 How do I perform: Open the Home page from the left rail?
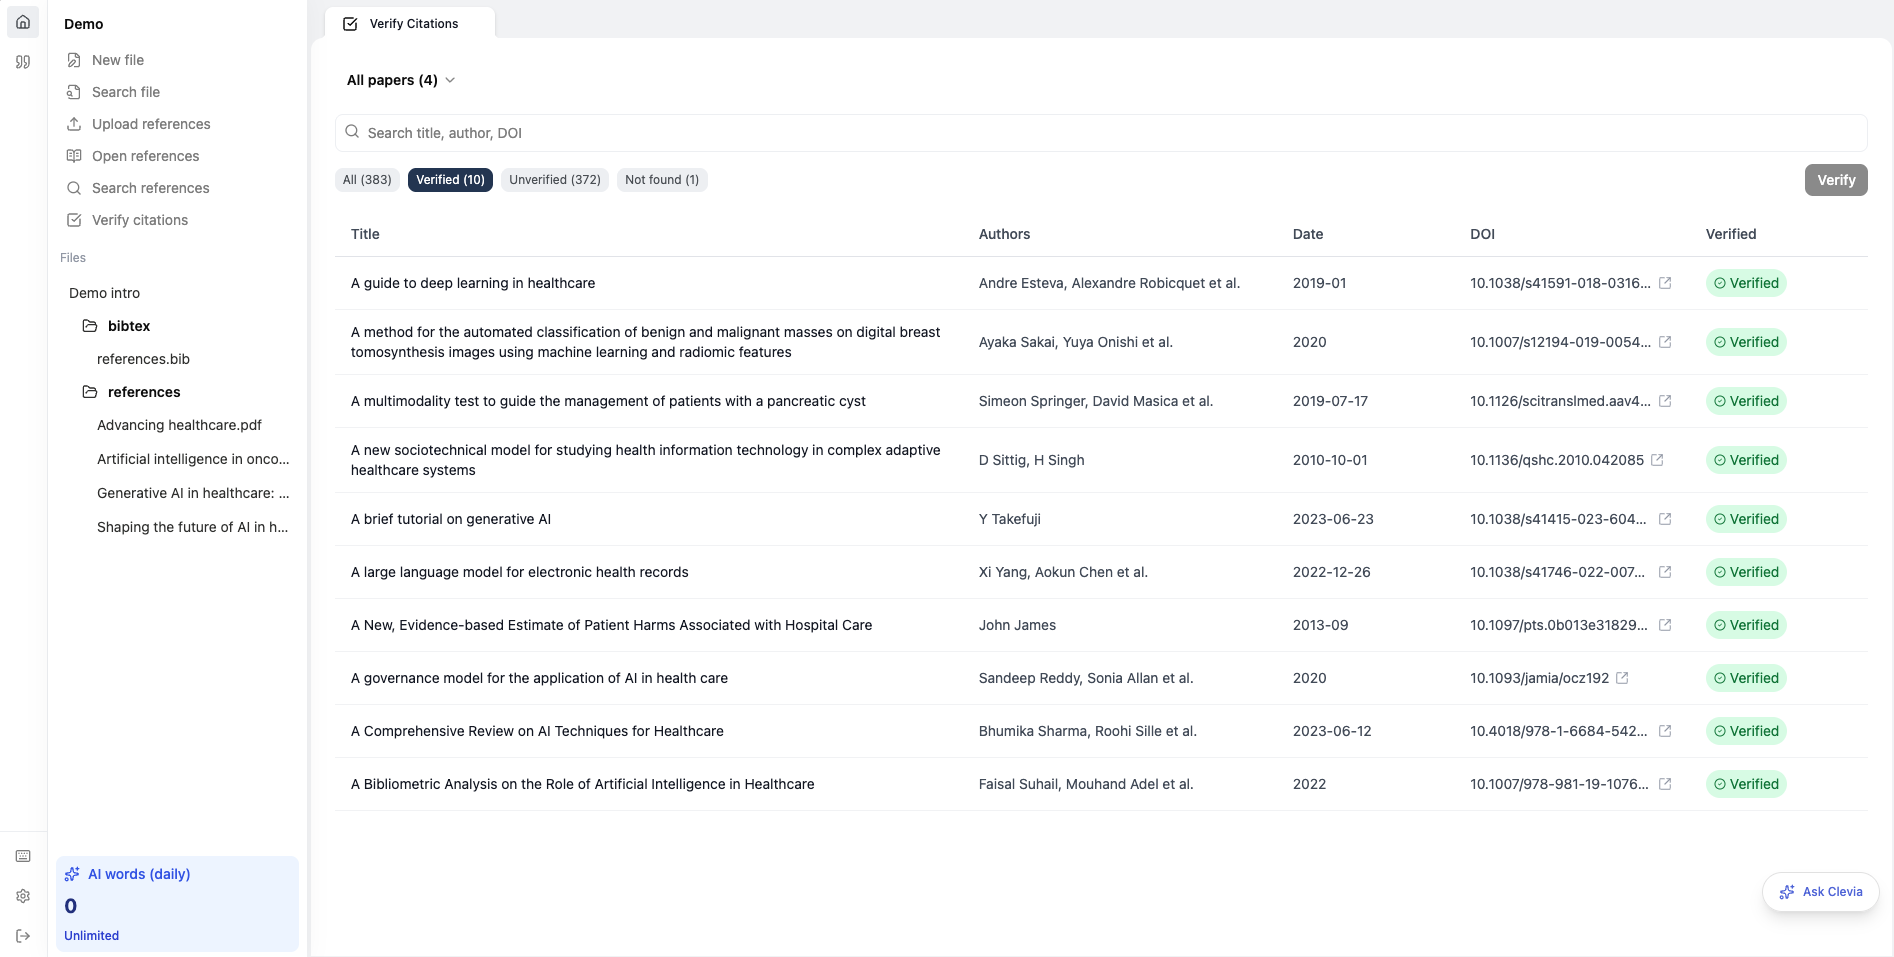click(22, 21)
